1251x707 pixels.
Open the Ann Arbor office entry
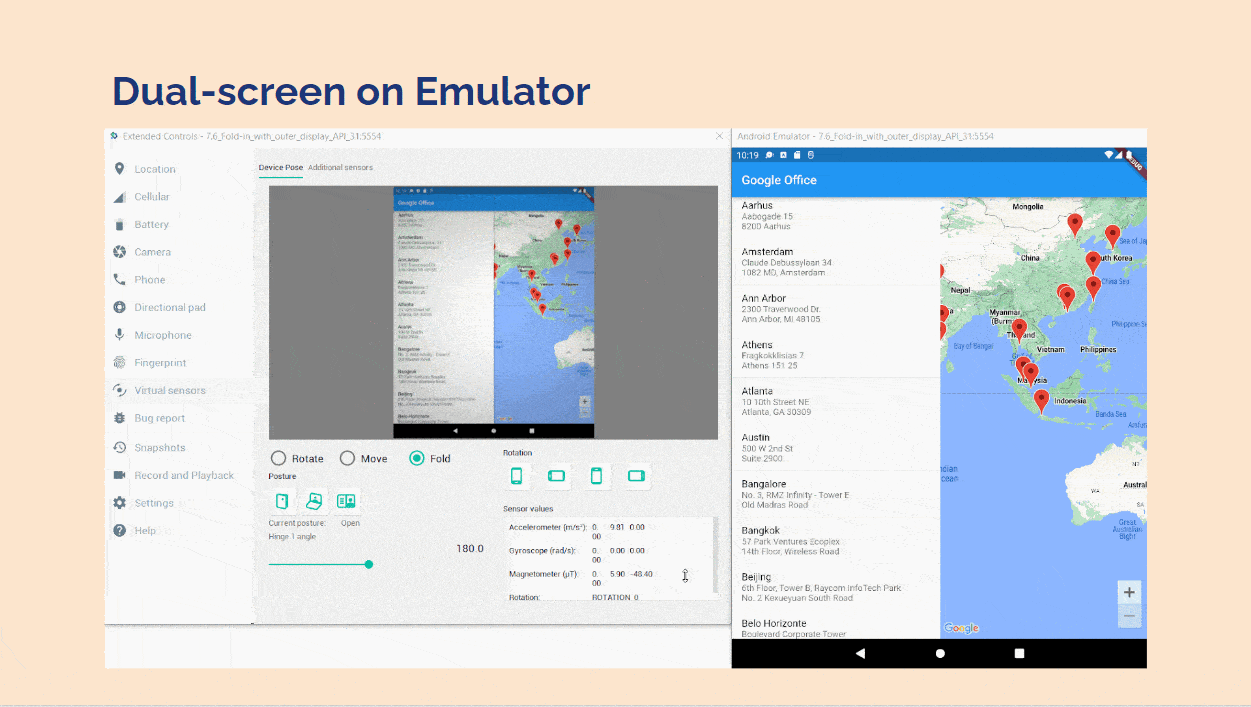(836, 308)
